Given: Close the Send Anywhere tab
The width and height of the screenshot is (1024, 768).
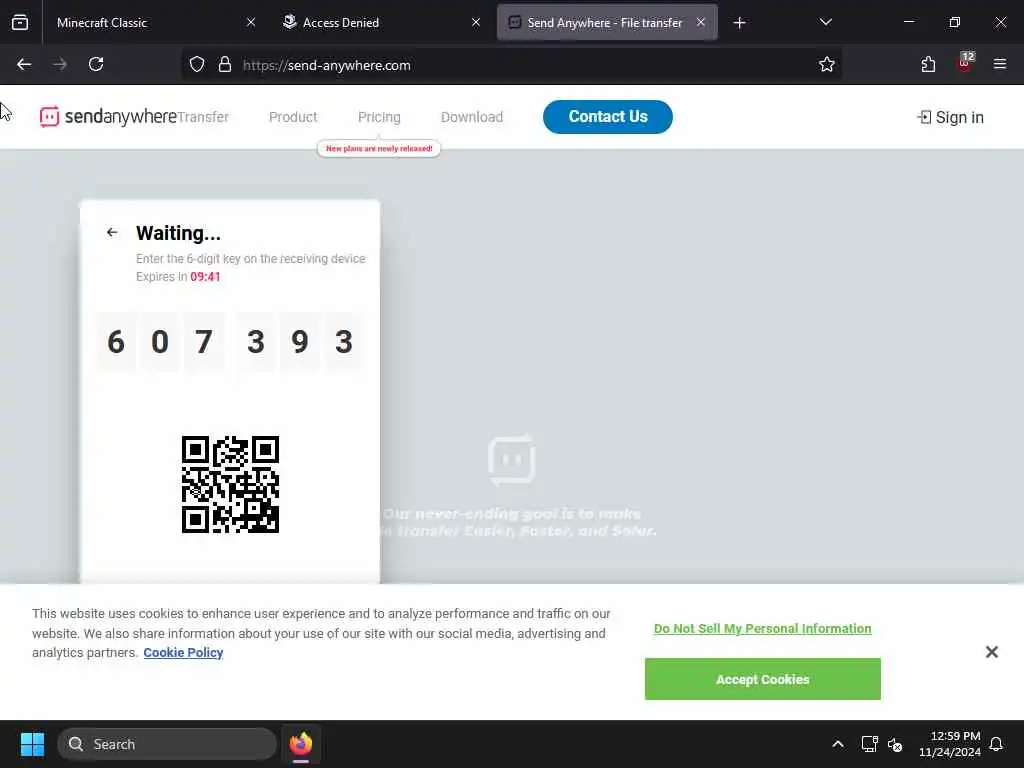Looking at the screenshot, I should [x=701, y=22].
